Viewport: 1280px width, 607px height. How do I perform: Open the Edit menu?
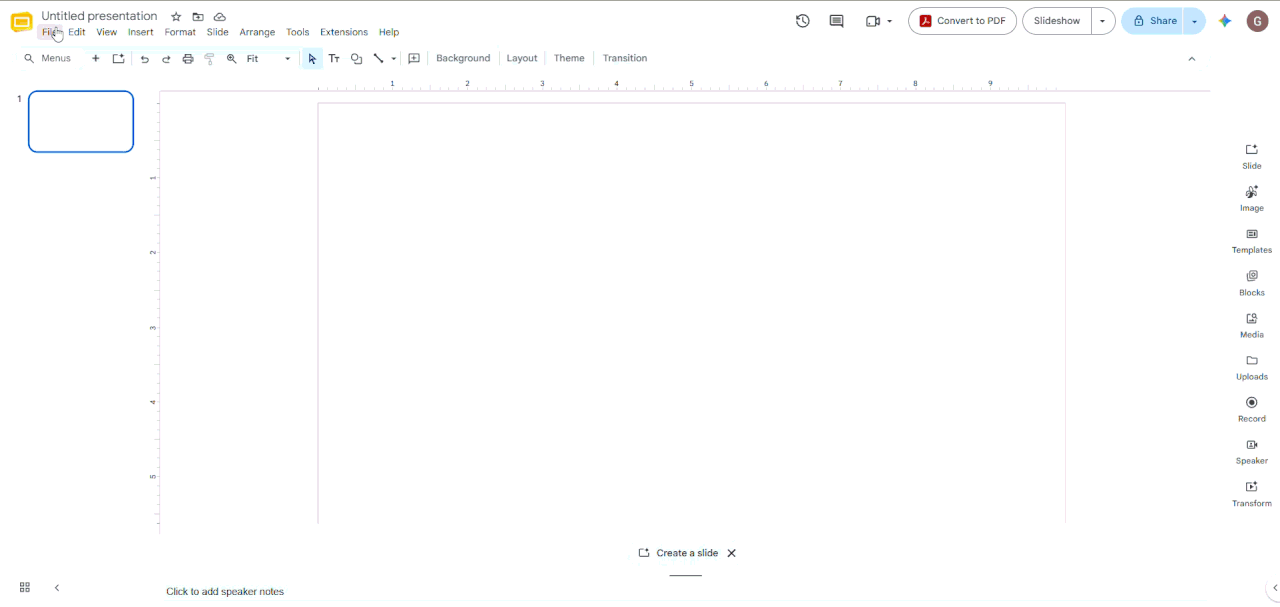pyautogui.click(x=77, y=32)
